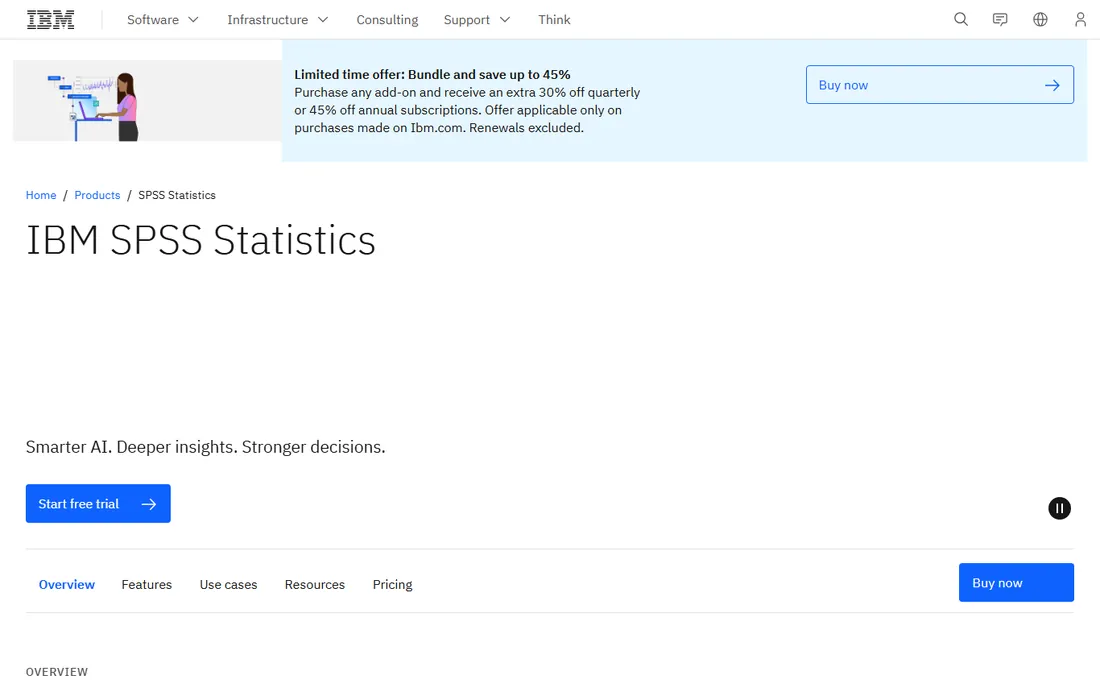Go to Products breadcrumb link
This screenshot has height=688, width=1100.
[x=98, y=195]
